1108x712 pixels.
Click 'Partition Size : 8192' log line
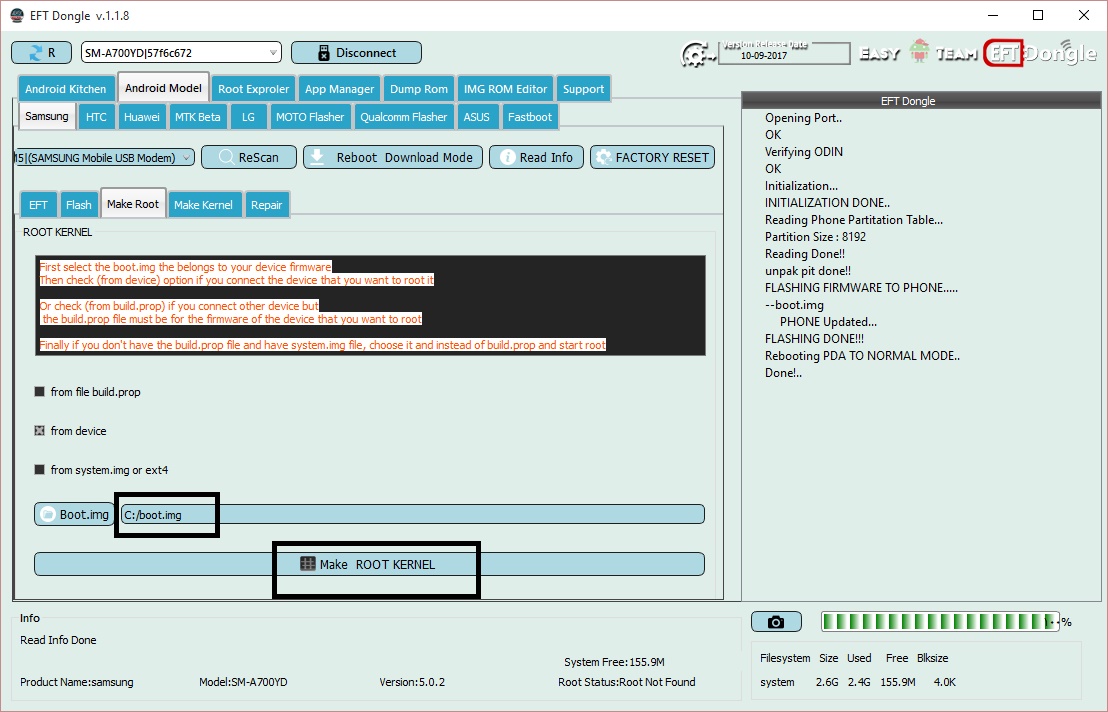pos(815,237)
